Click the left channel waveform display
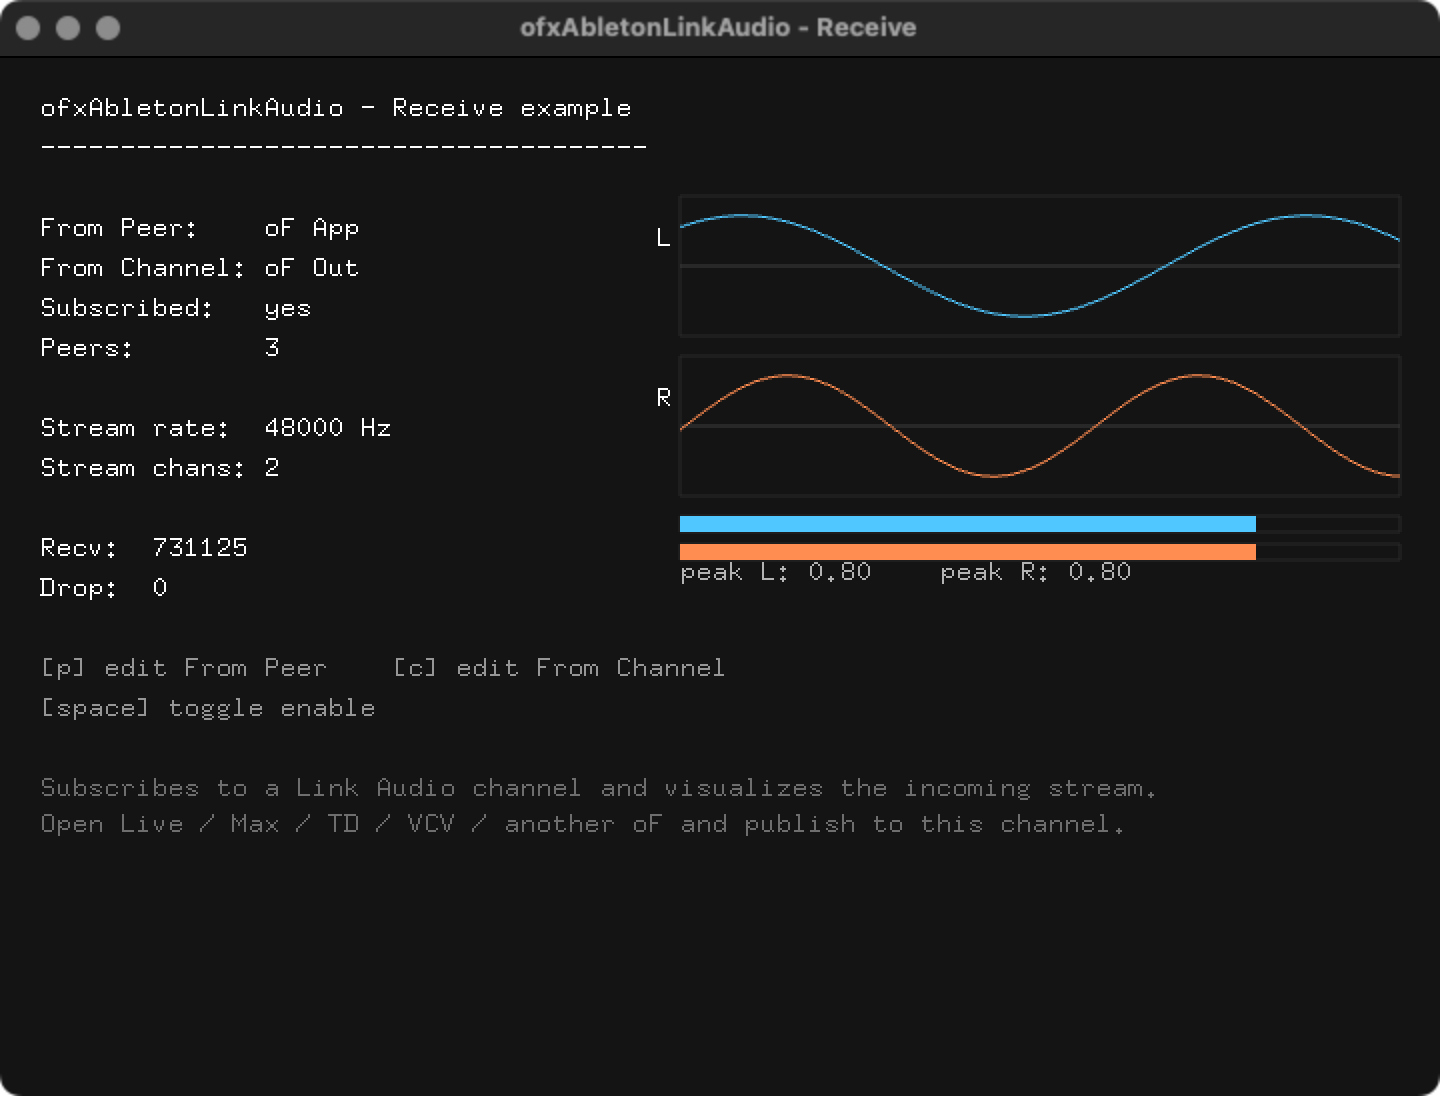 (1040, 266)
